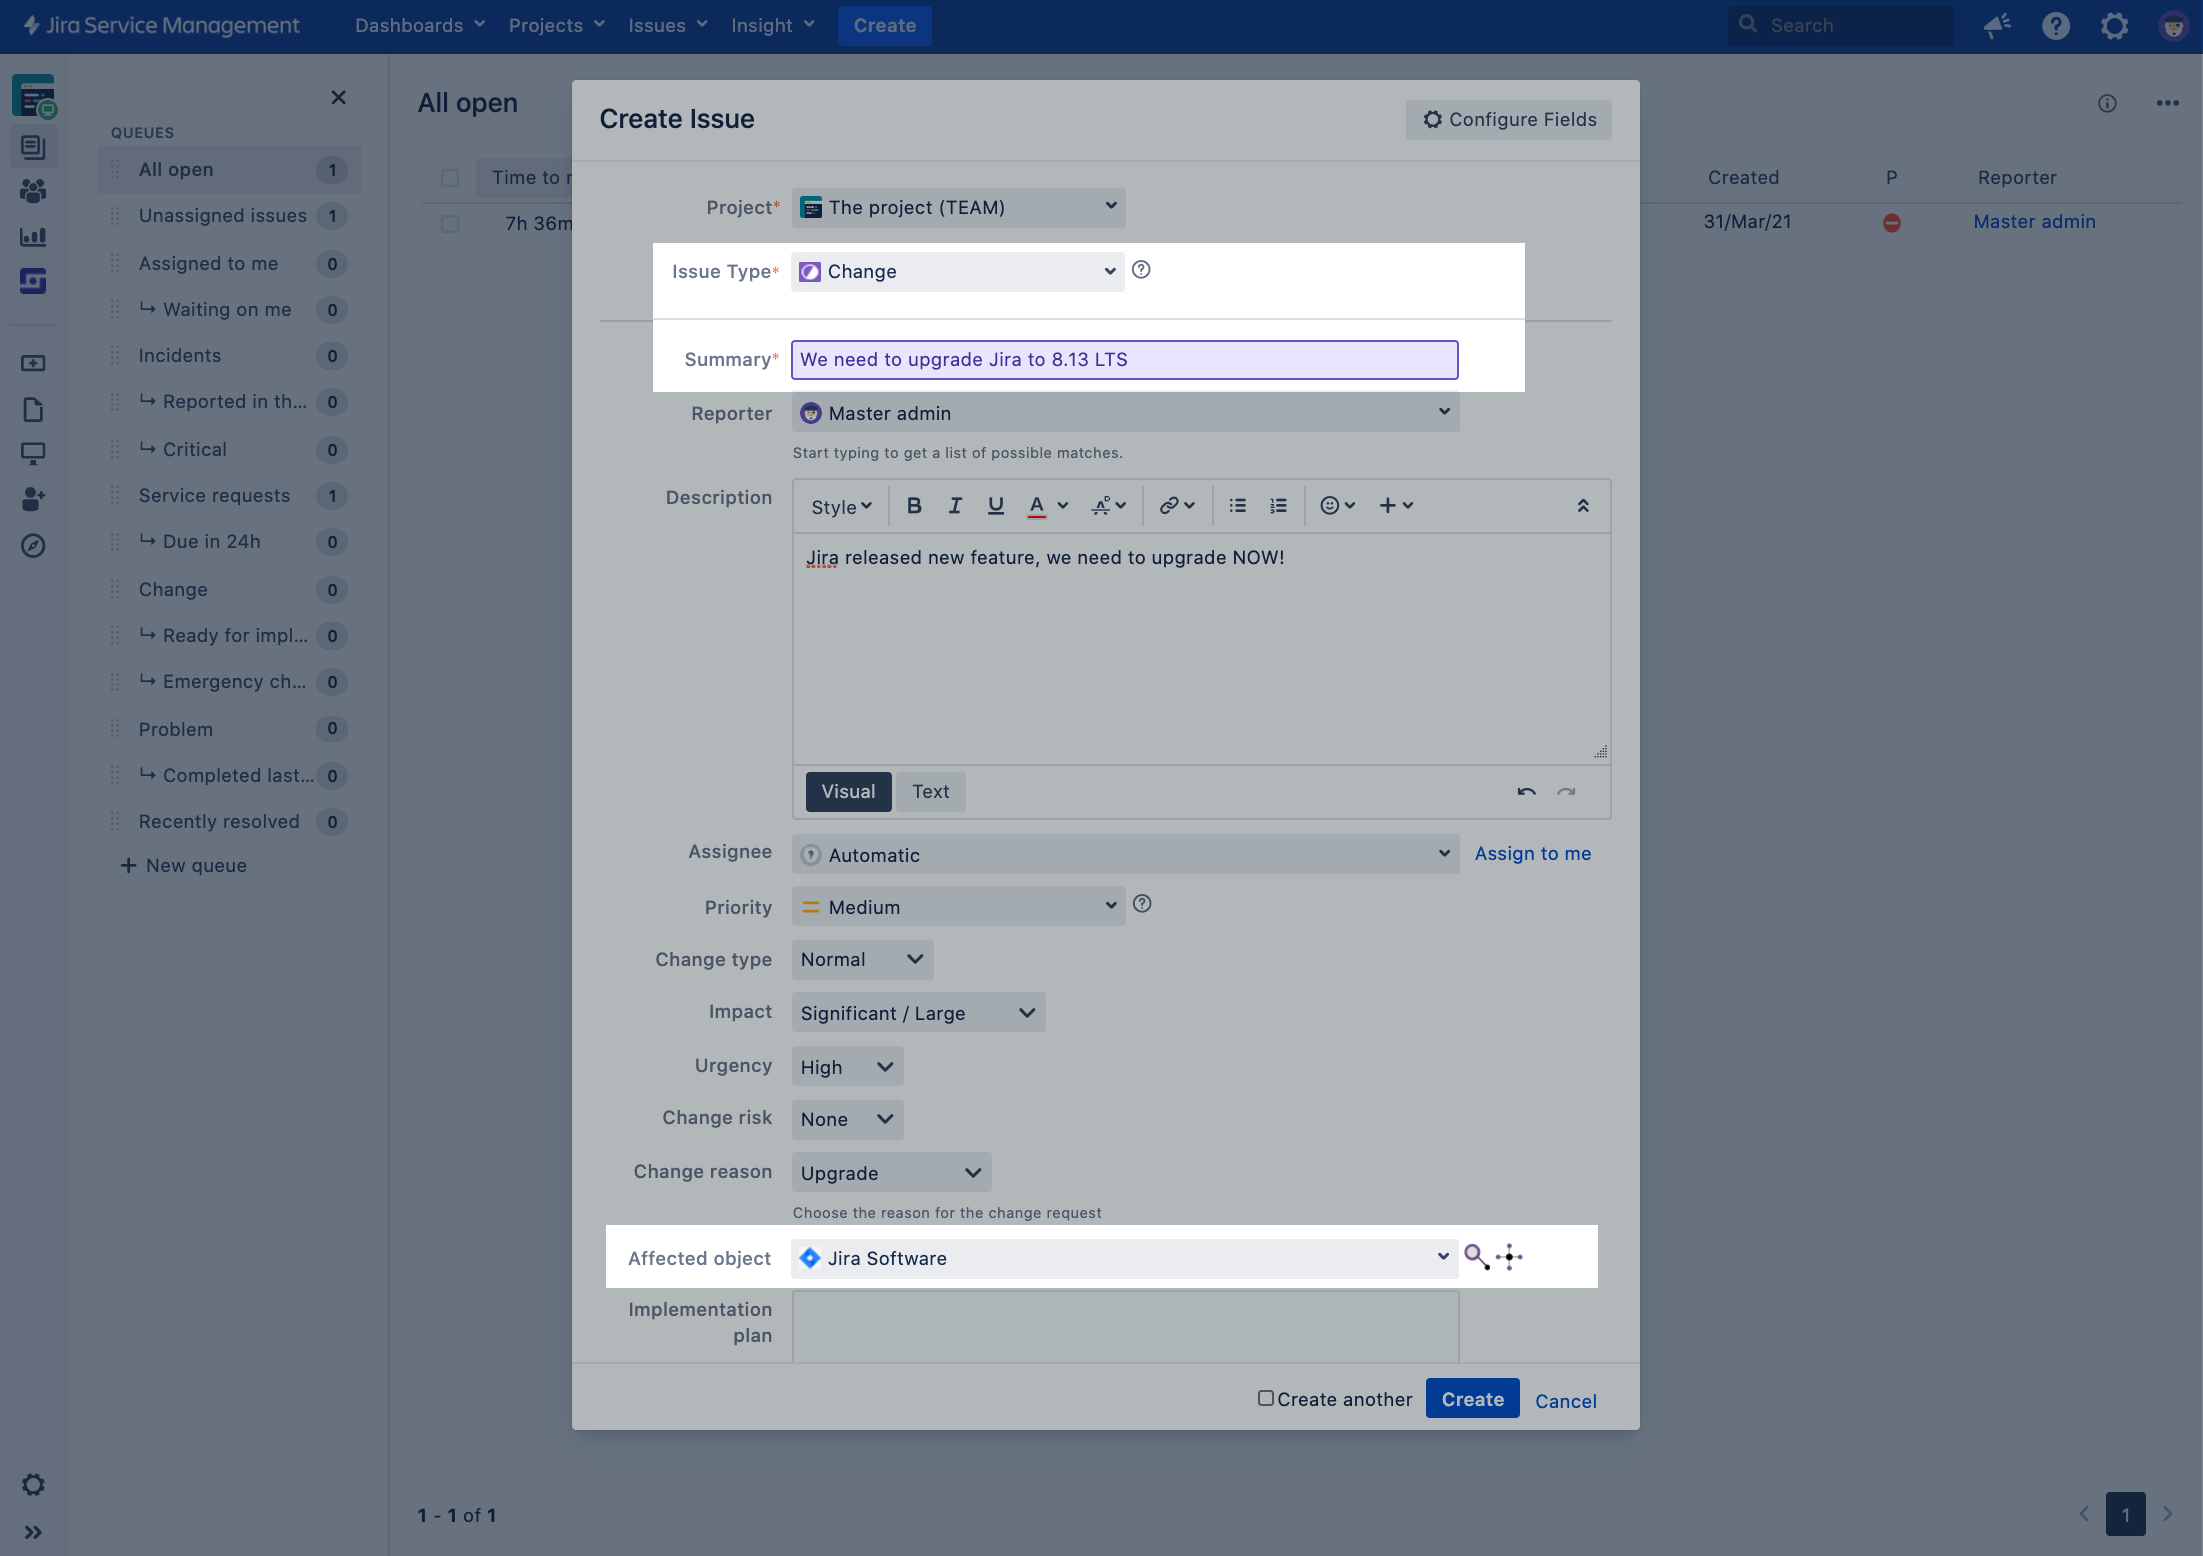Click the undo arrow in editor

point(1526,792)
